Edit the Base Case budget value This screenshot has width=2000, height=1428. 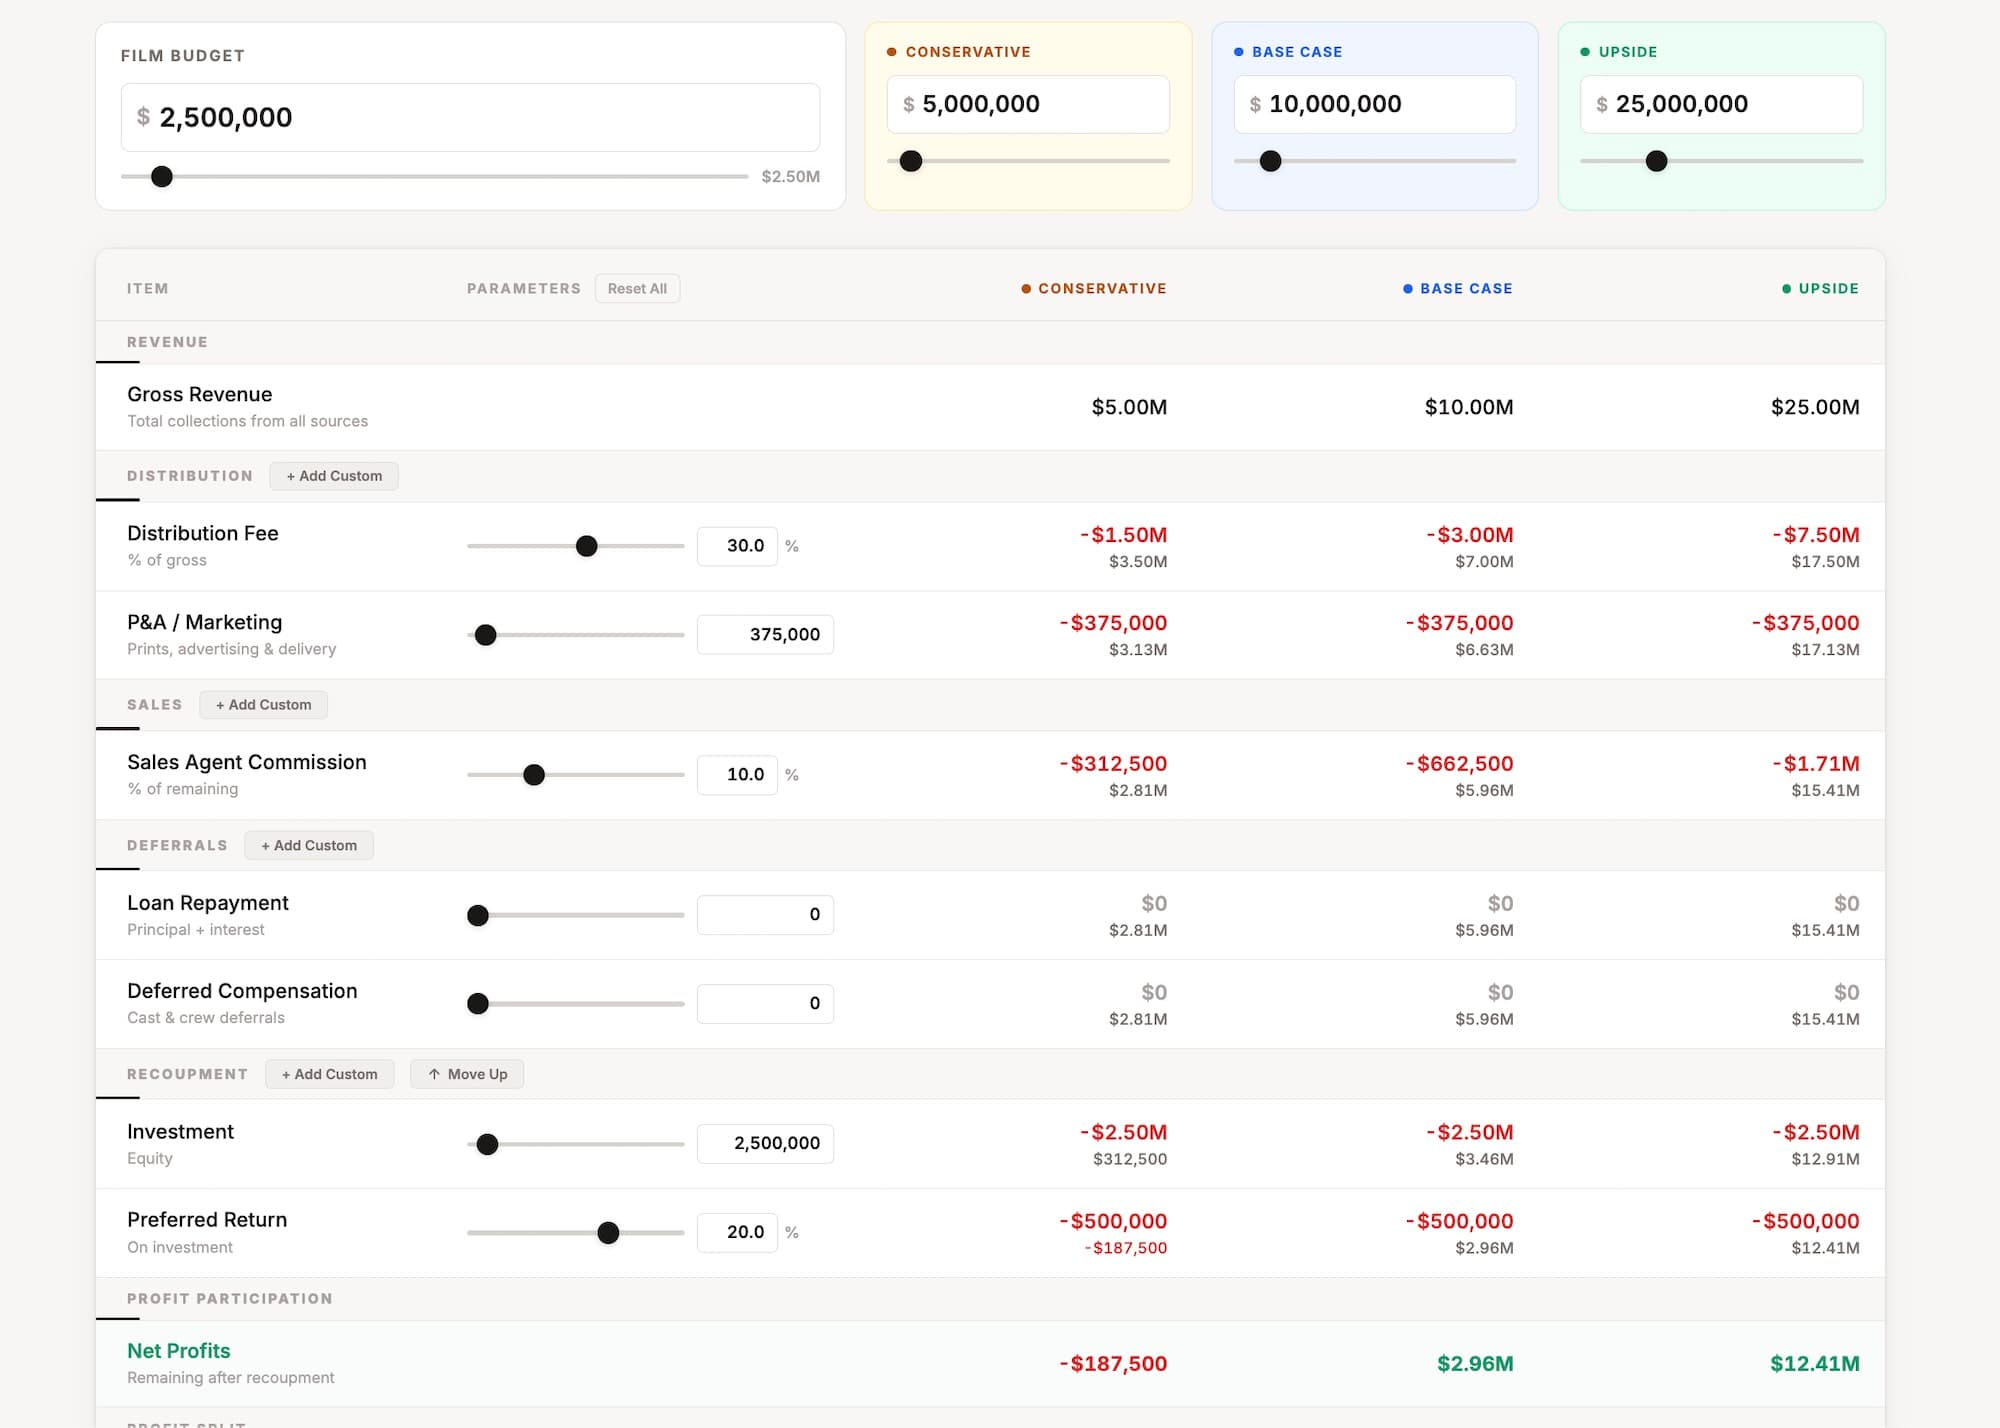point(1374,103)
